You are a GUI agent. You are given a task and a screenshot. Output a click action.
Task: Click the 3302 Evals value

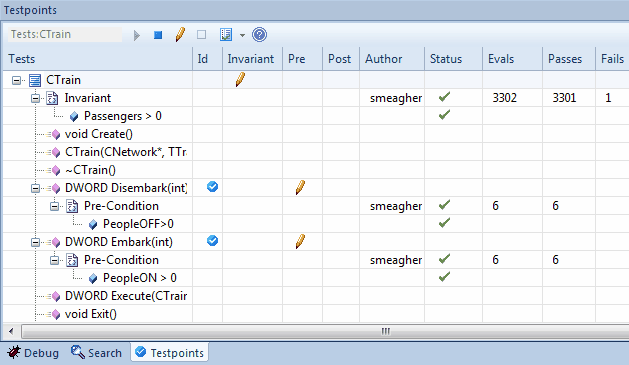505,98
